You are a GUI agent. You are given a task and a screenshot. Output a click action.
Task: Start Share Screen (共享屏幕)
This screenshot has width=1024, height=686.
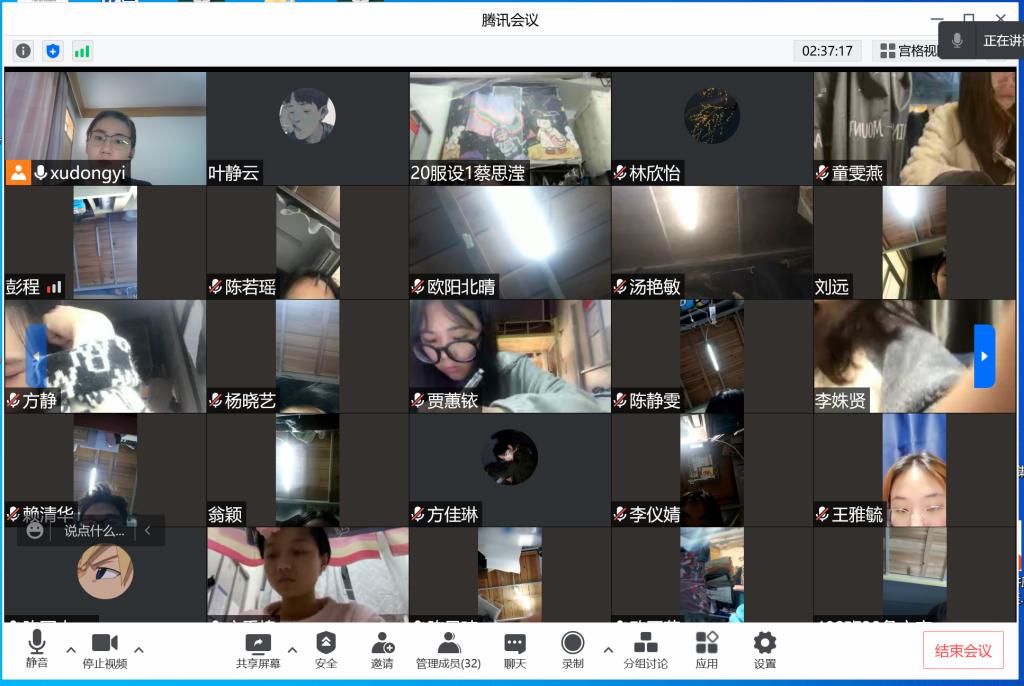click(x=258, y=650)
